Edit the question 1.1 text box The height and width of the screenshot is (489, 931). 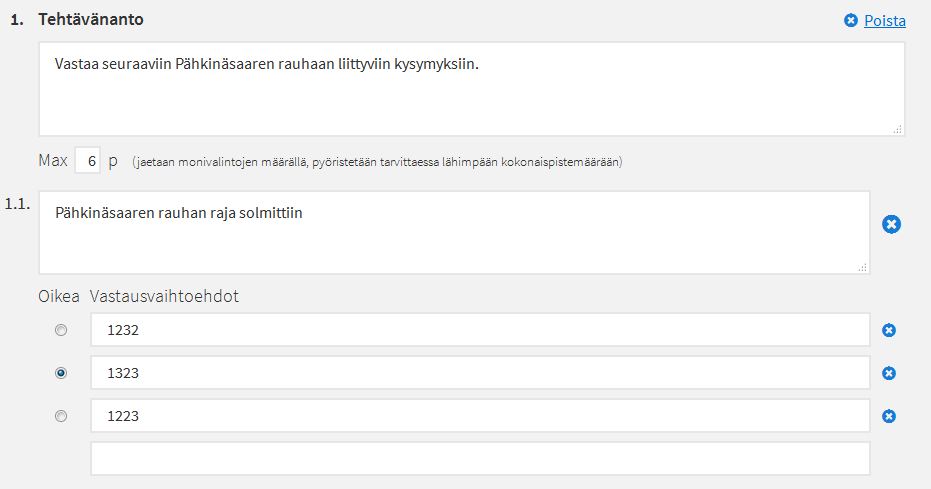pos(454,233)
